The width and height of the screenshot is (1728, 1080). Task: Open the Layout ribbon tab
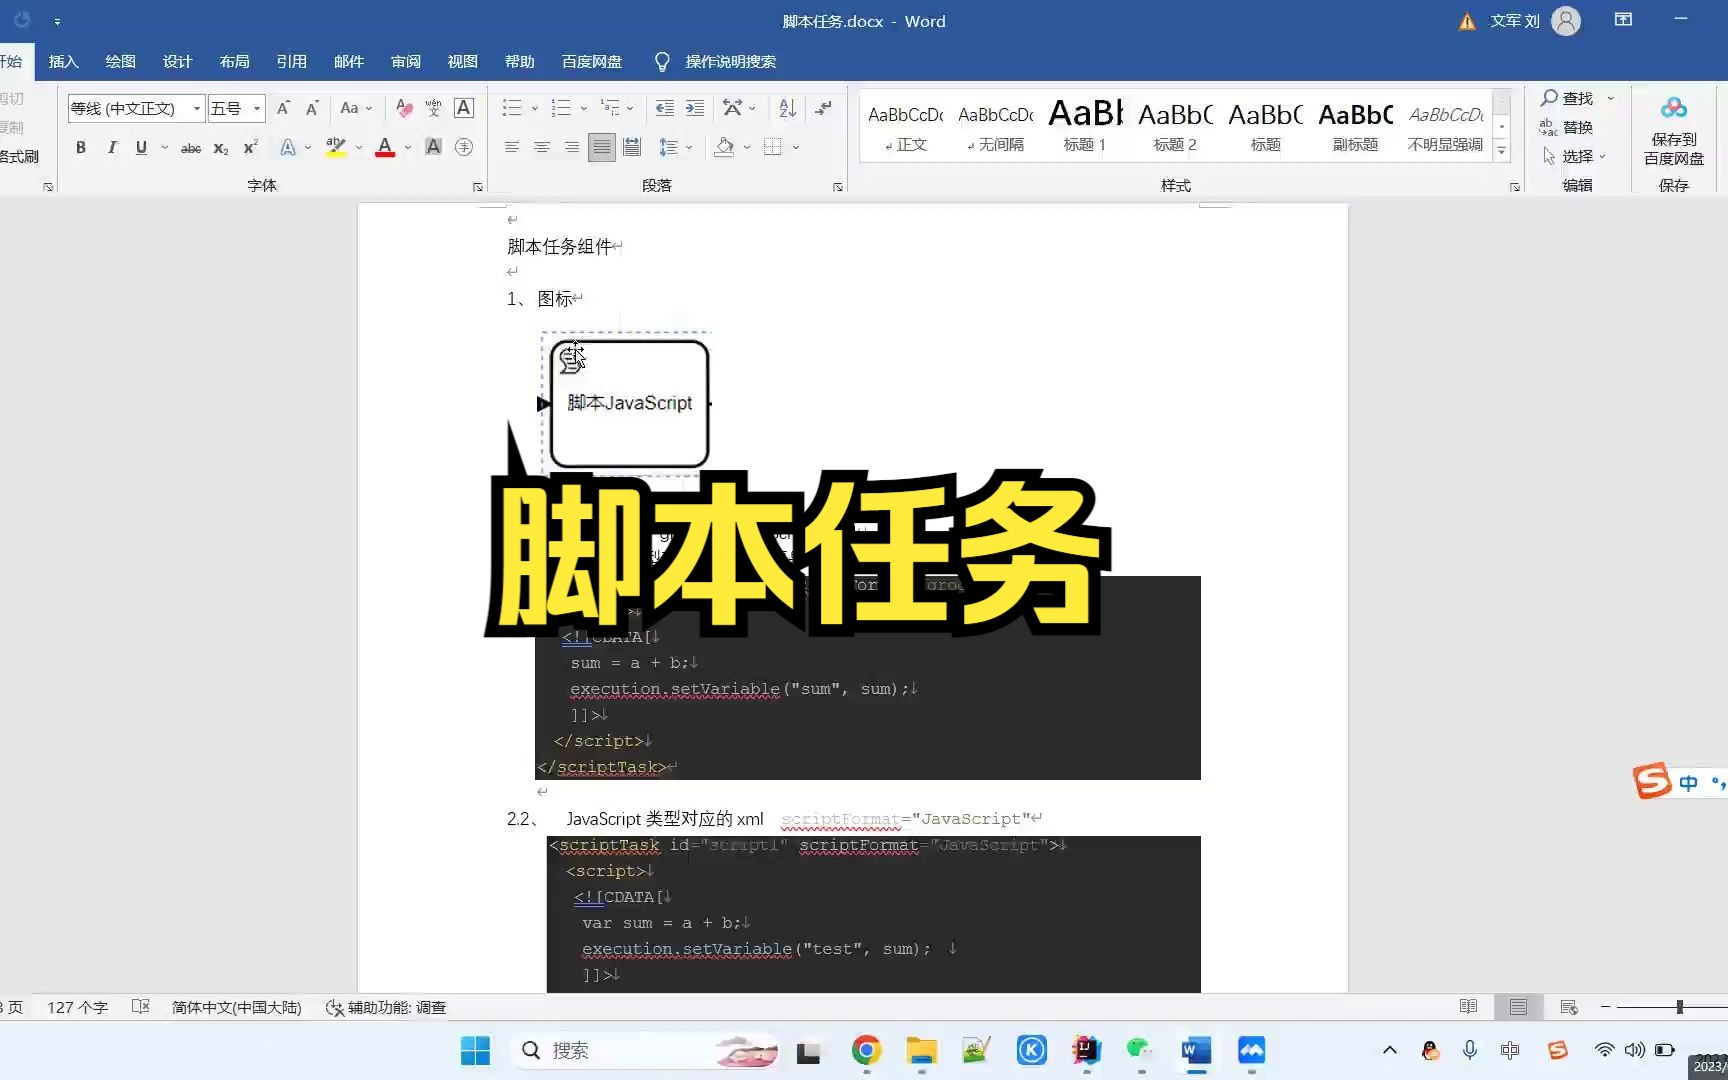pos(234,62)
